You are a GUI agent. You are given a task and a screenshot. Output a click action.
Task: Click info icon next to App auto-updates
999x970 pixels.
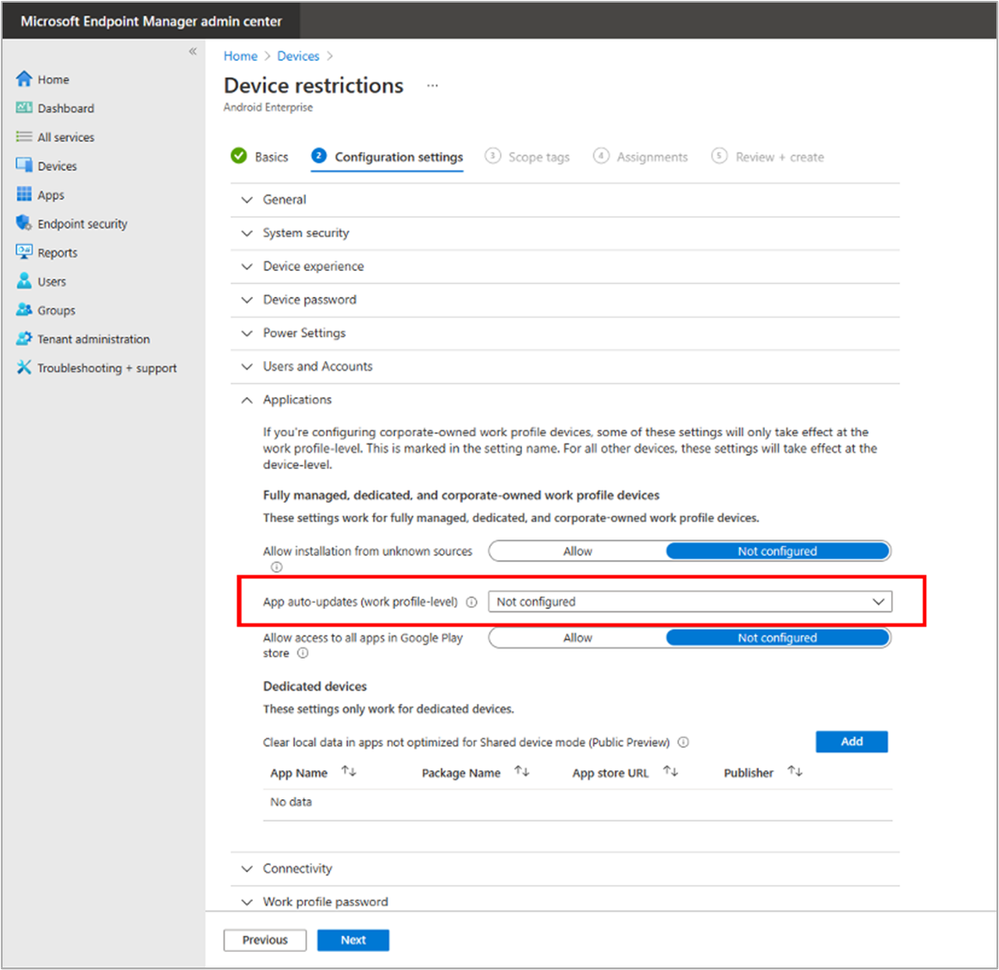pos(471,602)
